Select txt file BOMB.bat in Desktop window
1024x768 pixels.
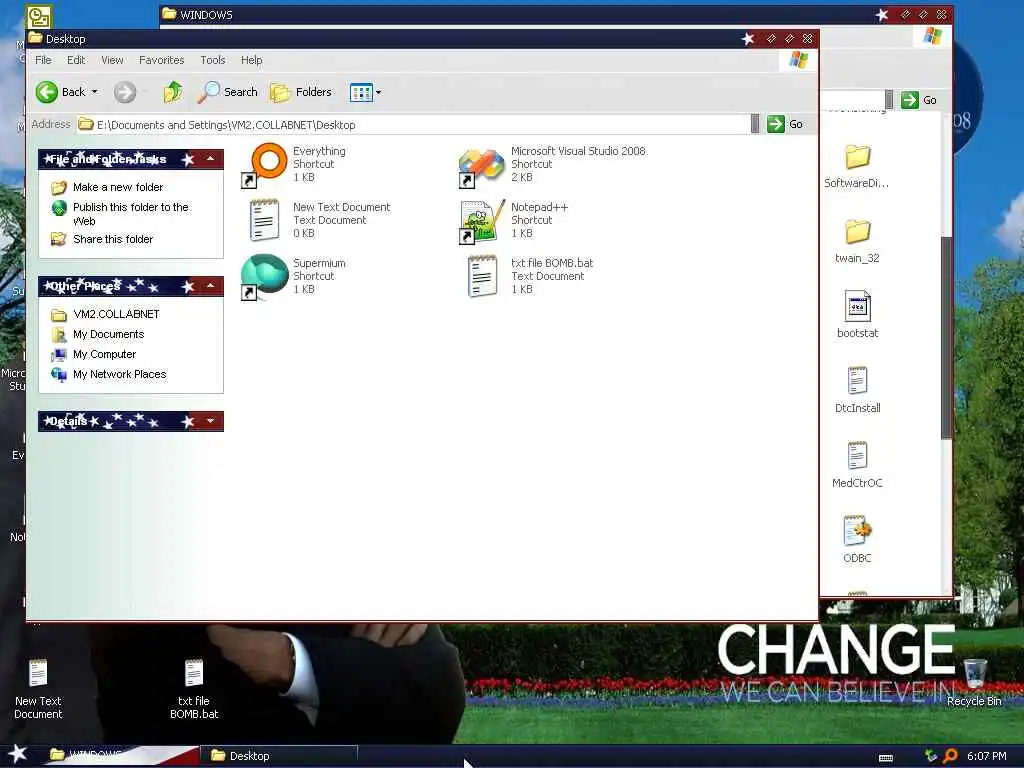(x=482, y=276)
